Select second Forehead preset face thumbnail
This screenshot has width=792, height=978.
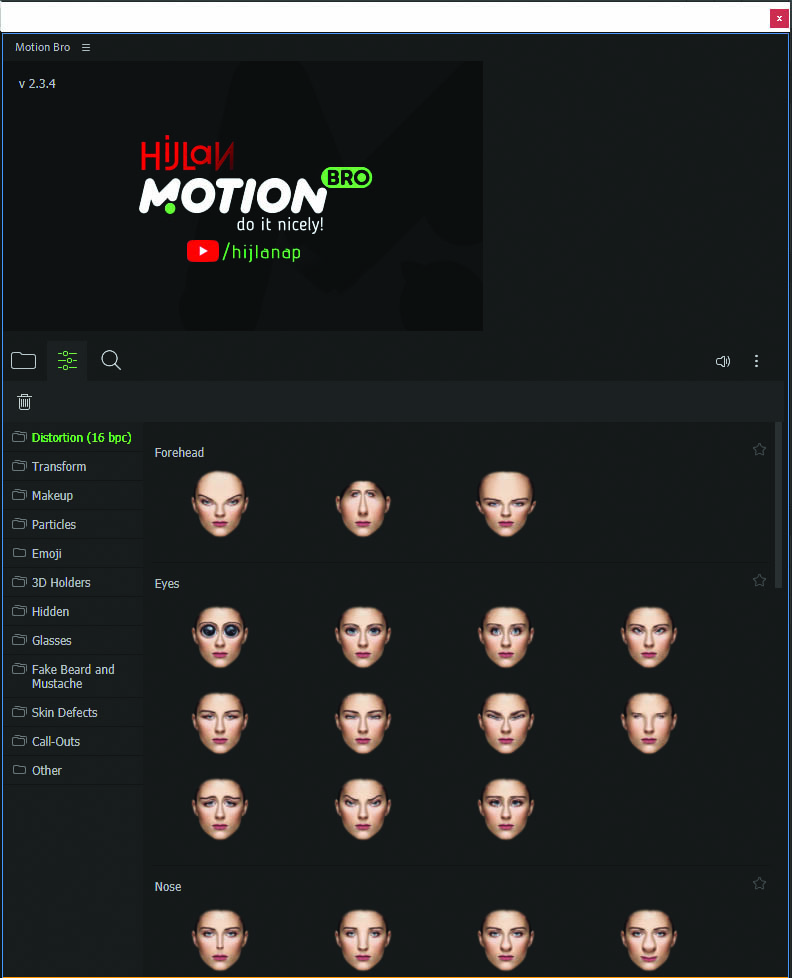pos(363,508)
